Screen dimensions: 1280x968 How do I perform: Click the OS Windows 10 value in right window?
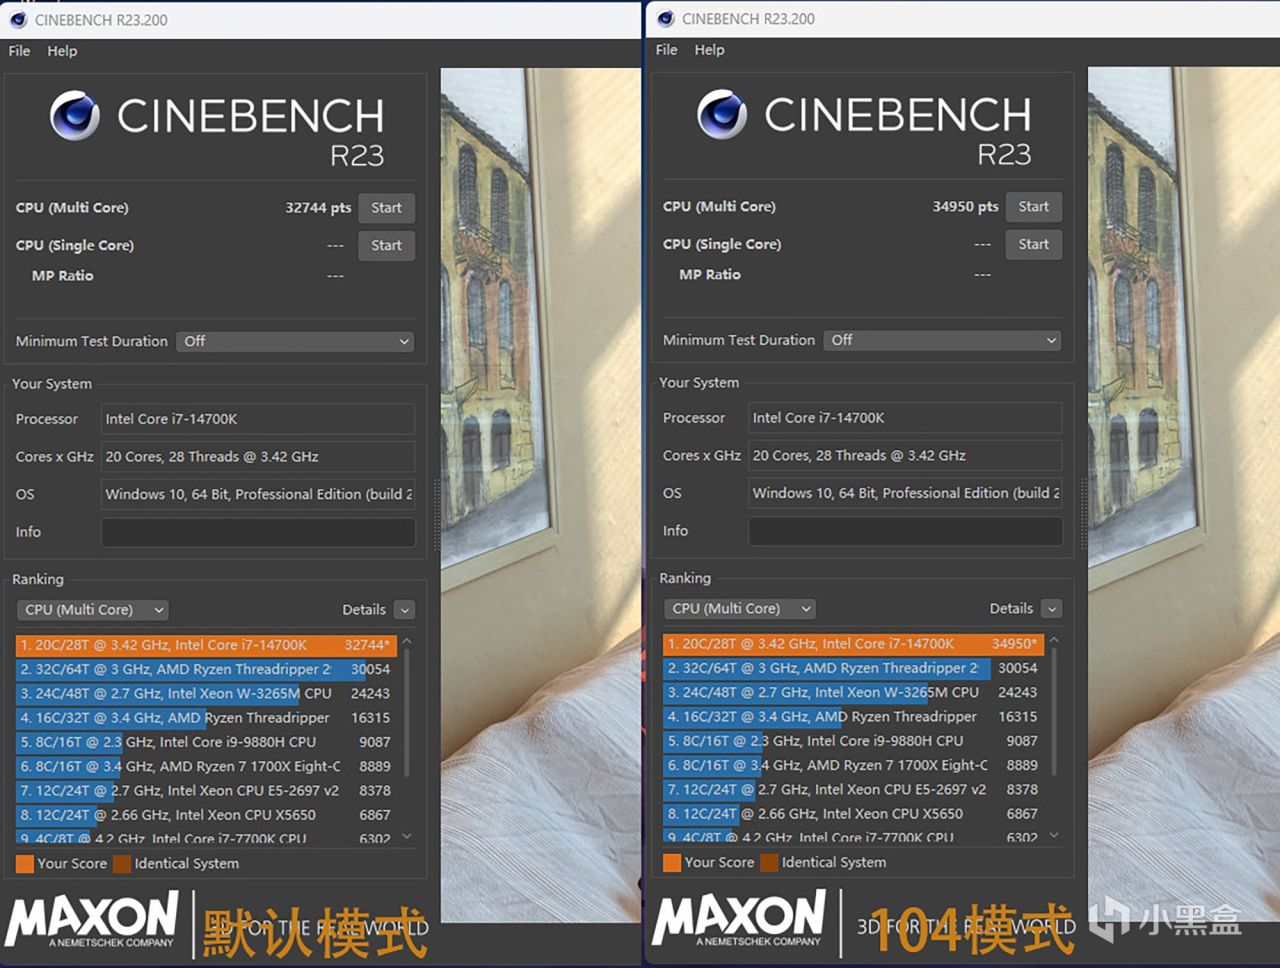point(905,494)
